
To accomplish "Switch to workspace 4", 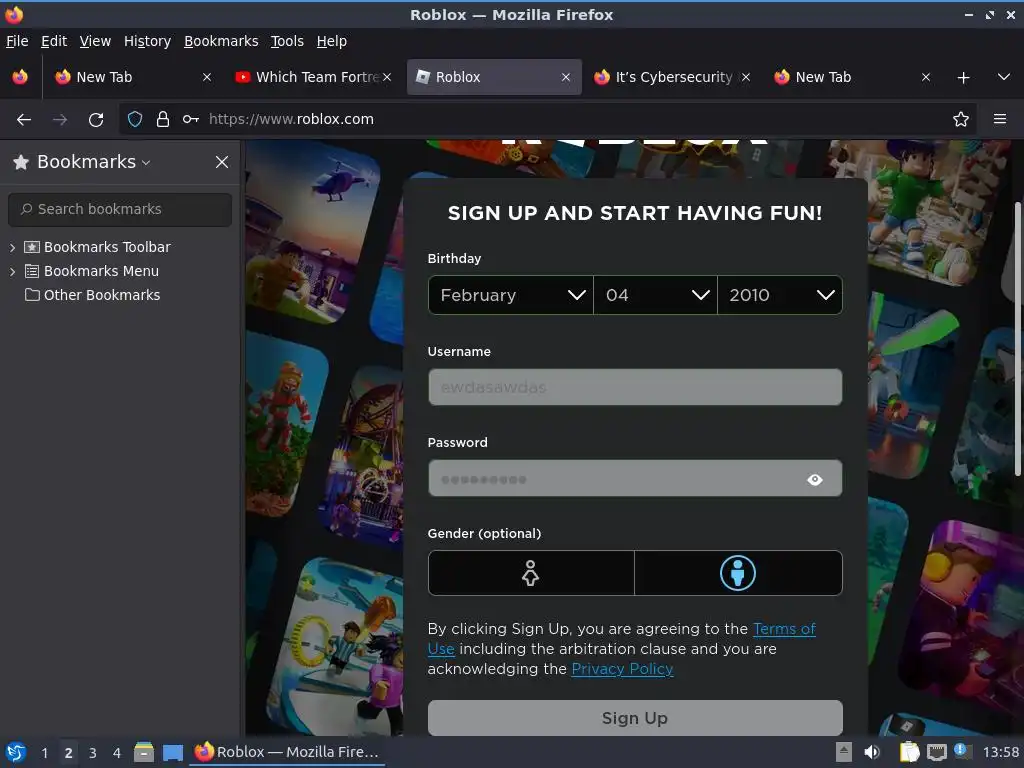I will click(x=117, y=753).
